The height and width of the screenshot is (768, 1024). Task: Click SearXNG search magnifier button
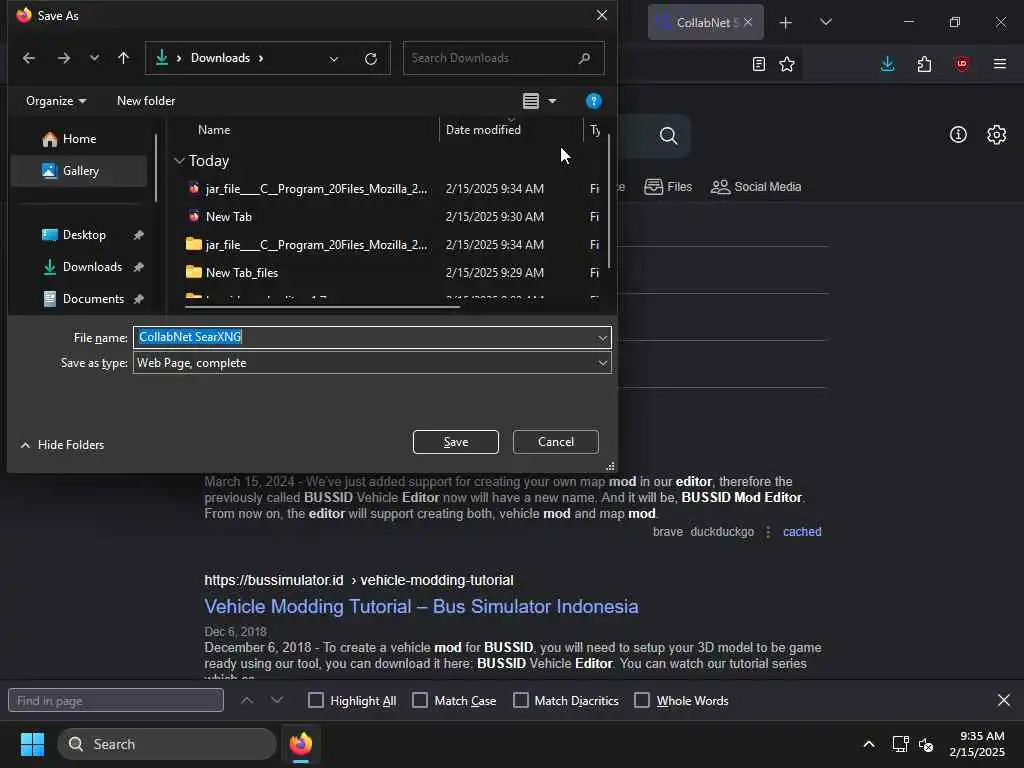(668, 136)
